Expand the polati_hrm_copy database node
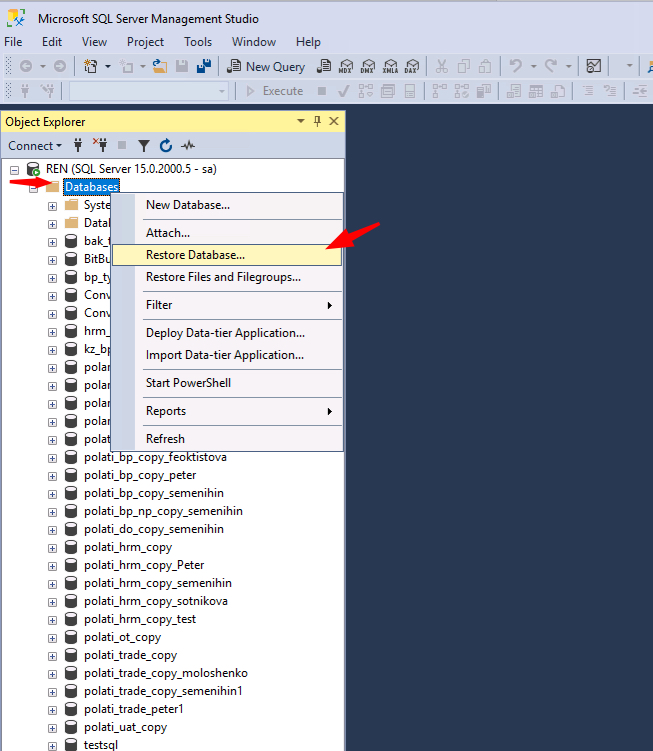Viewport: 653px width, 751px height. click(x=52, y=548)
